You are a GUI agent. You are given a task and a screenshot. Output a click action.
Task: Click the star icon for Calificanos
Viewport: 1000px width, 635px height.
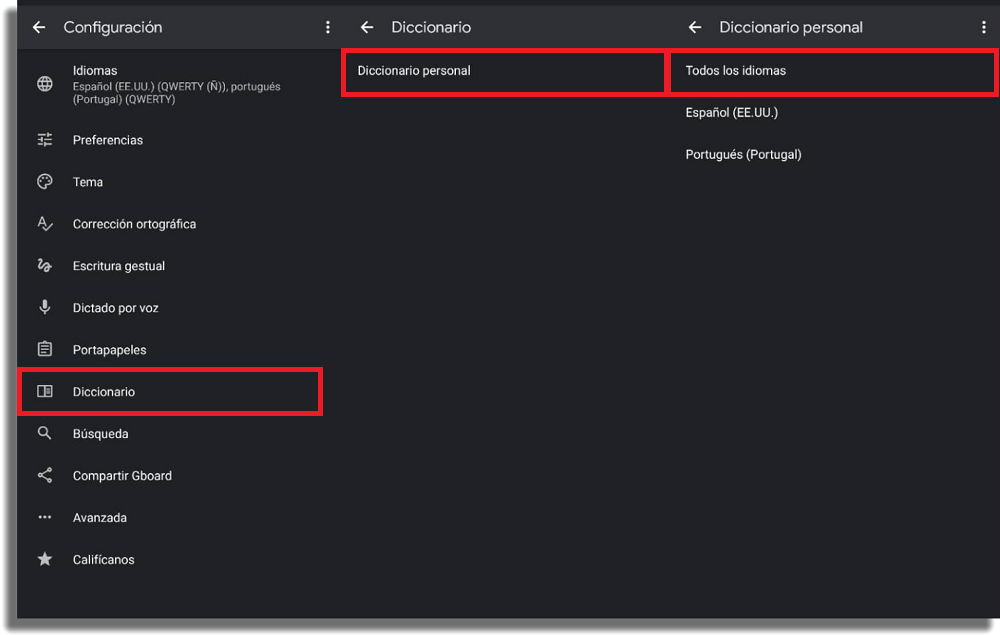[x=45, y=559]
